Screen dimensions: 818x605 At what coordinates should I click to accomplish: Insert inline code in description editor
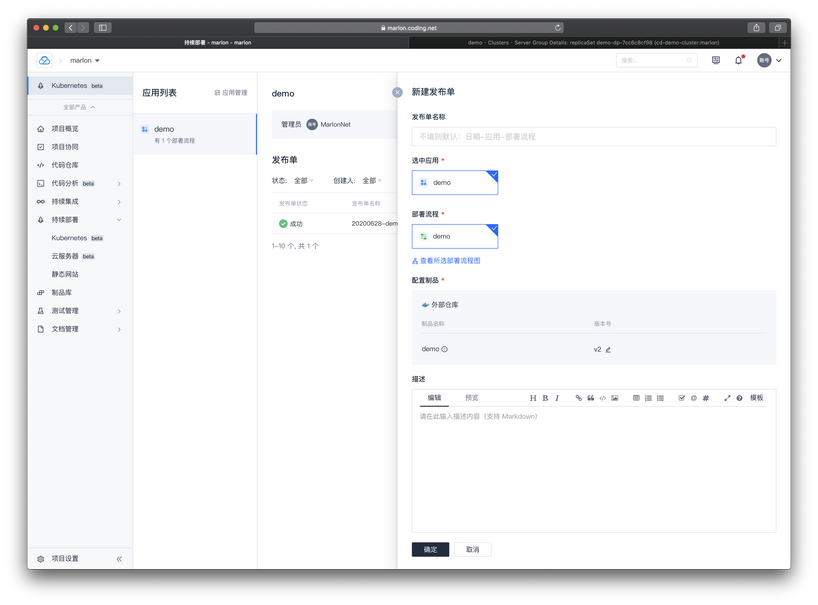click(603, 398)
